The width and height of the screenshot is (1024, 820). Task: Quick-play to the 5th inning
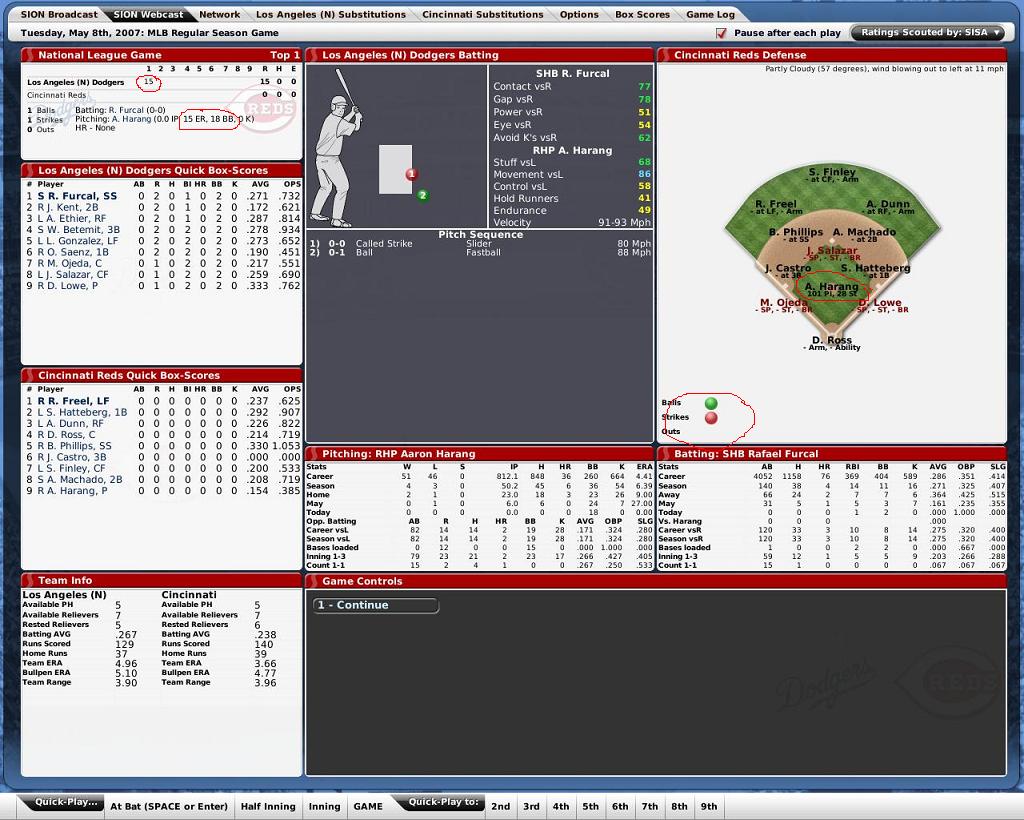click(590, 806)
